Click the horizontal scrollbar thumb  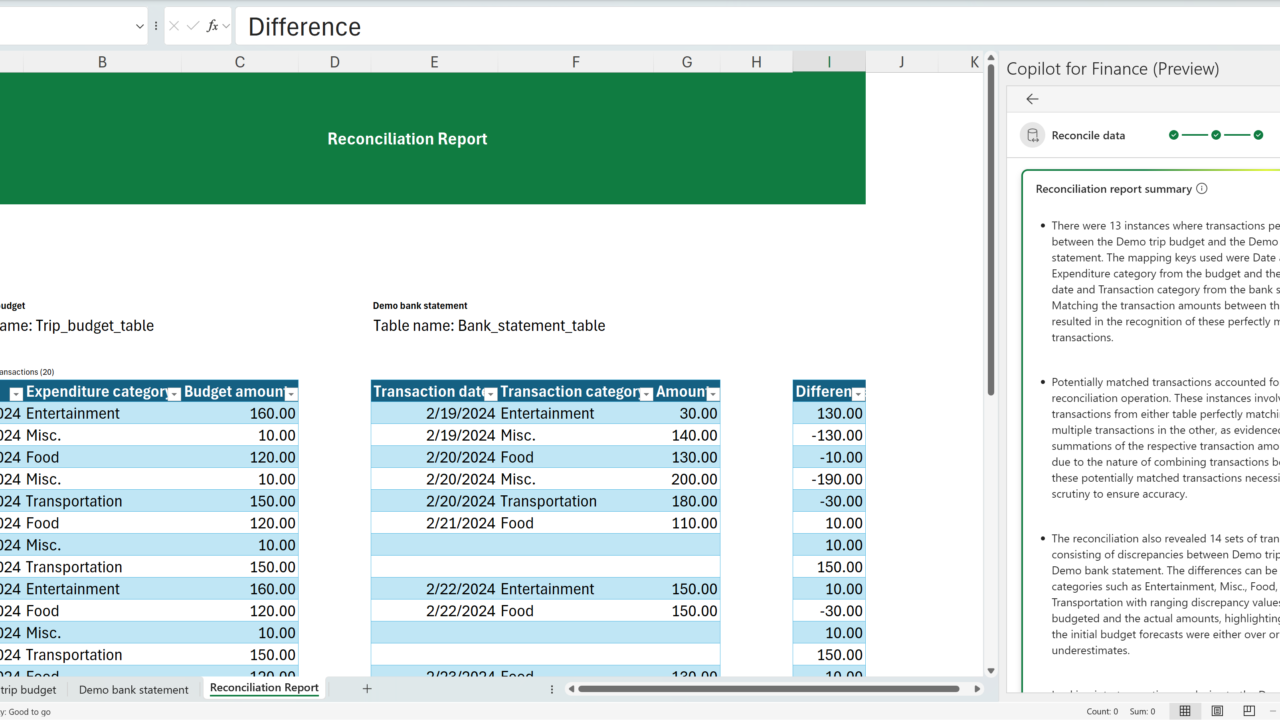point(769,688)
